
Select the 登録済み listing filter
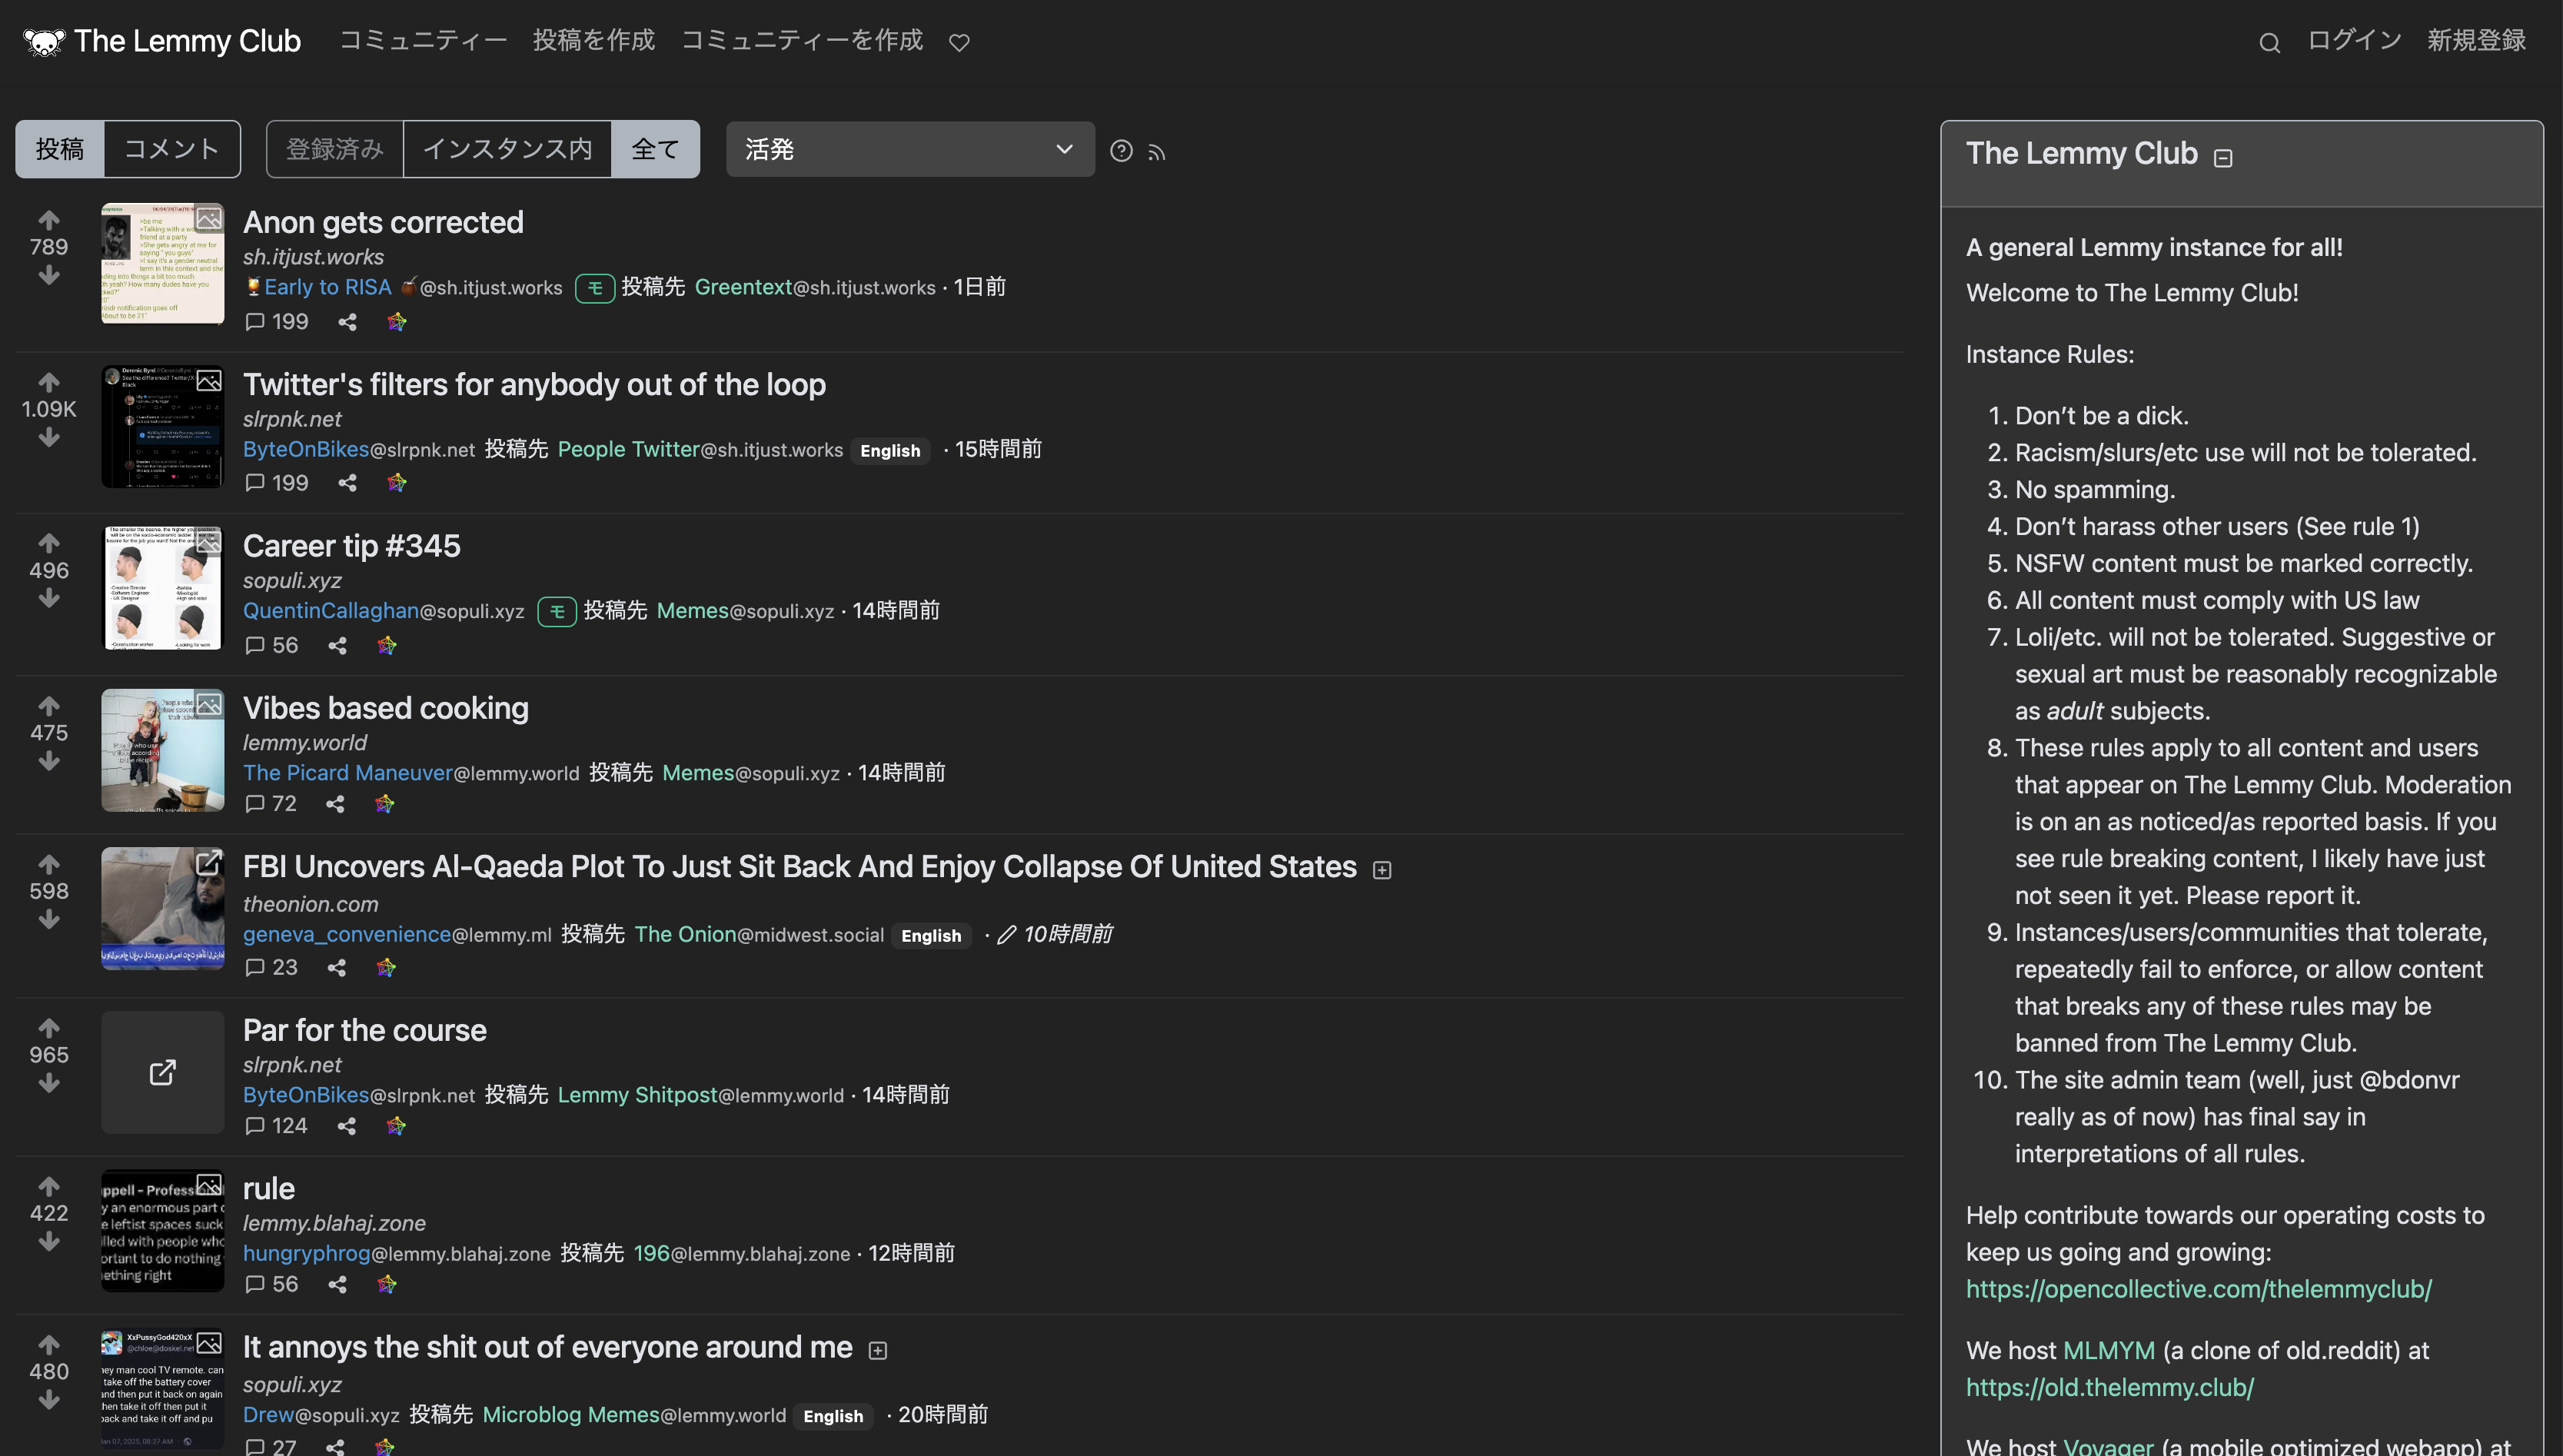pos(335,149)
